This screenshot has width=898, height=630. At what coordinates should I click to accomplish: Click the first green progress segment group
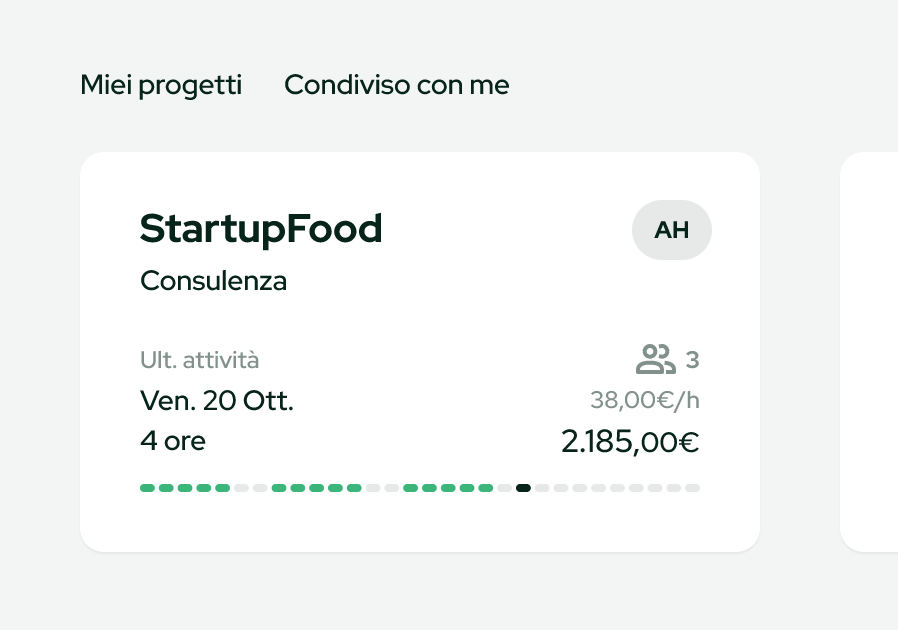[185, 488]
